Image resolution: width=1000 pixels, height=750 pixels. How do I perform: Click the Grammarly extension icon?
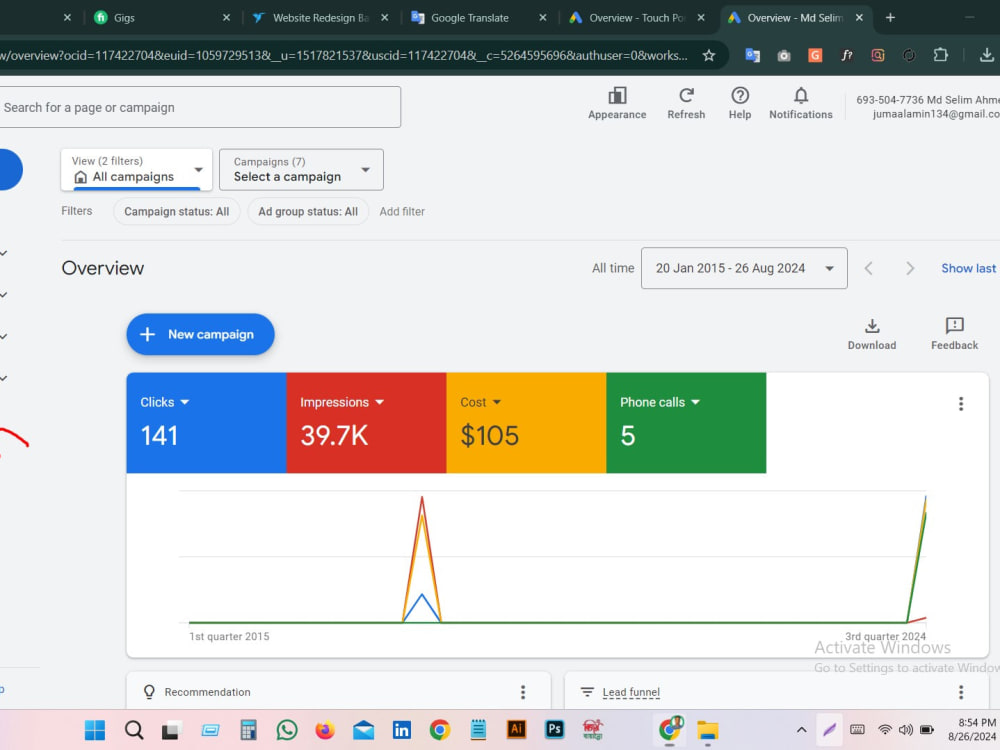tap(815, 55)
